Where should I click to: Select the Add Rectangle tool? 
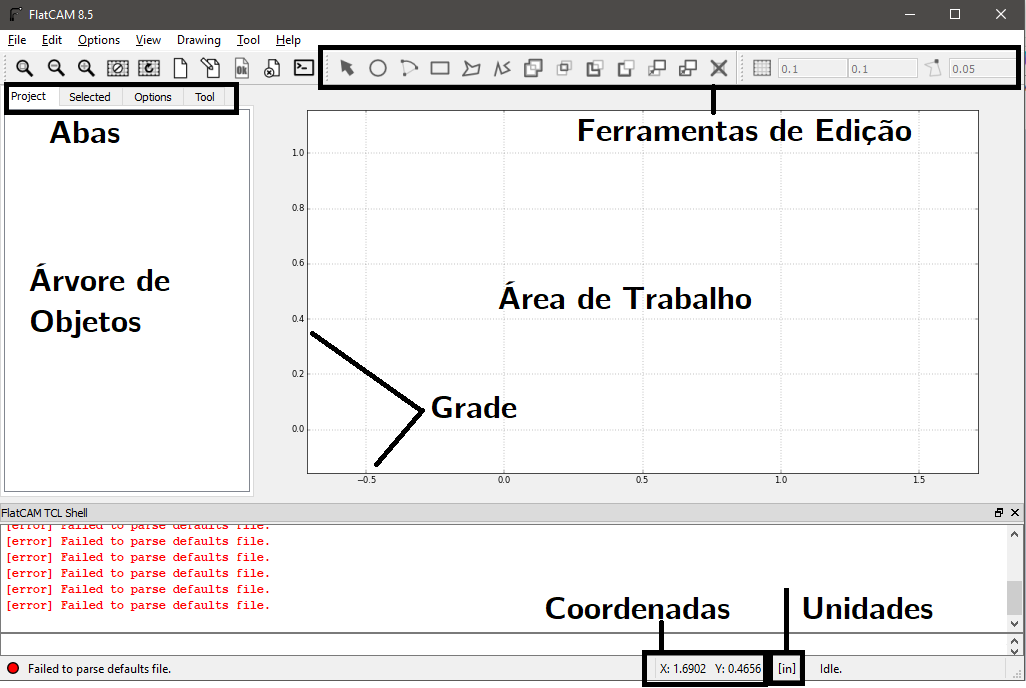[x=440, y=68]
